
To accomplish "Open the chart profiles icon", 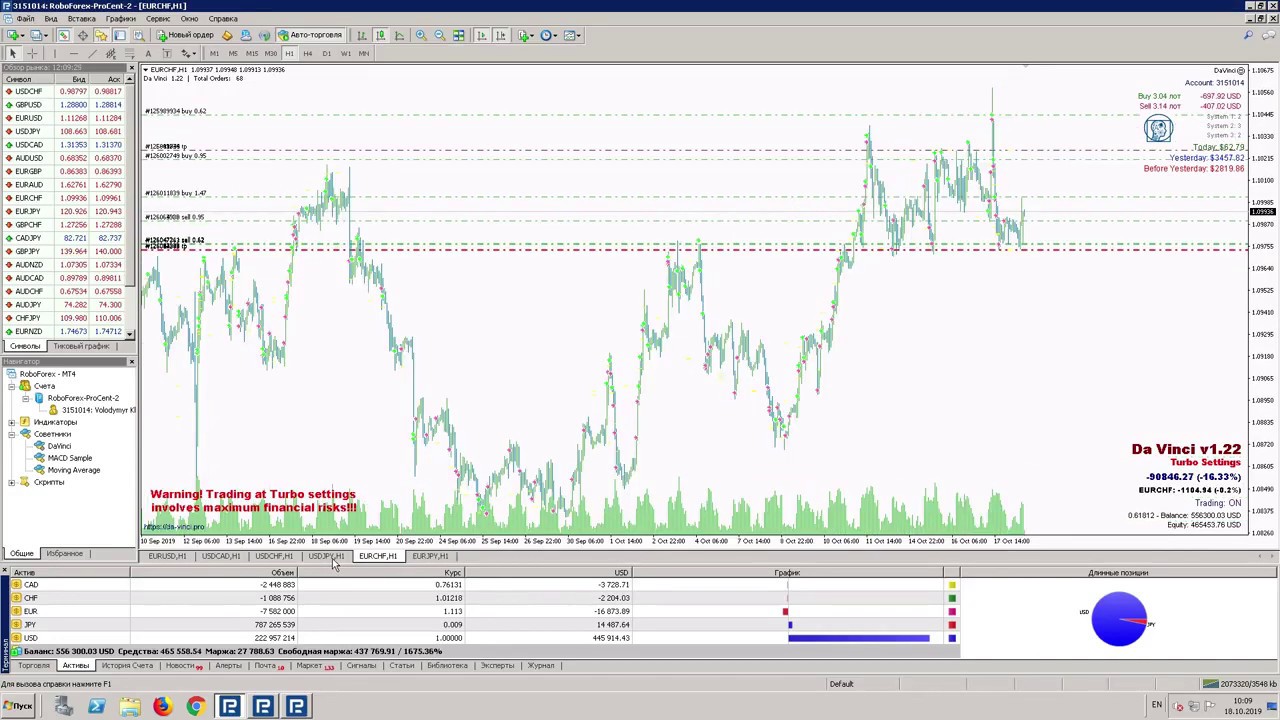I will point(35,35).
